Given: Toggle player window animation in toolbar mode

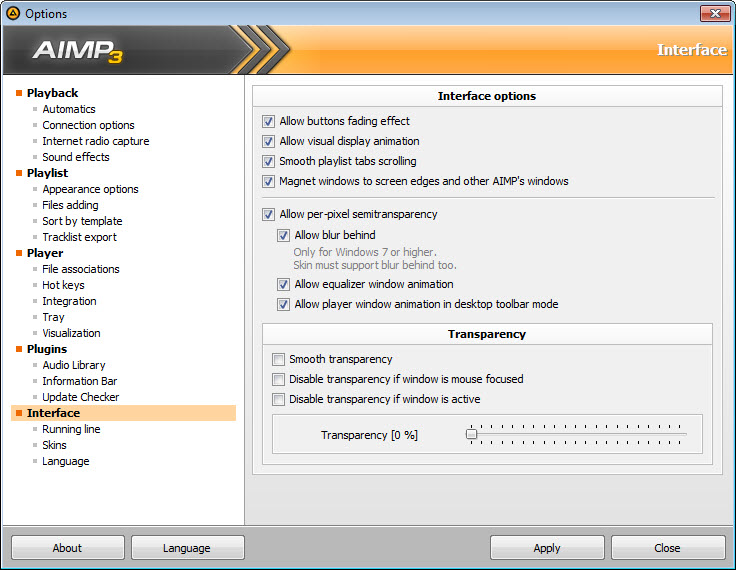Looking at the screenshot, I should coord(283,304).
